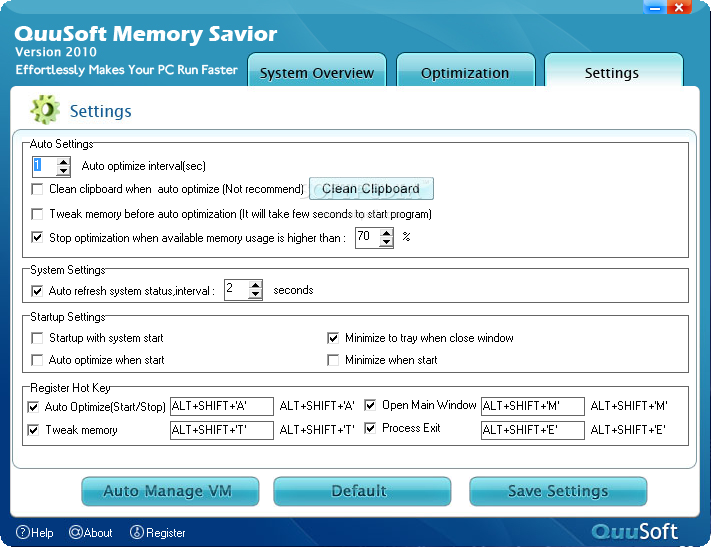Enable Auto optimize when start

[x=37, y=360]
